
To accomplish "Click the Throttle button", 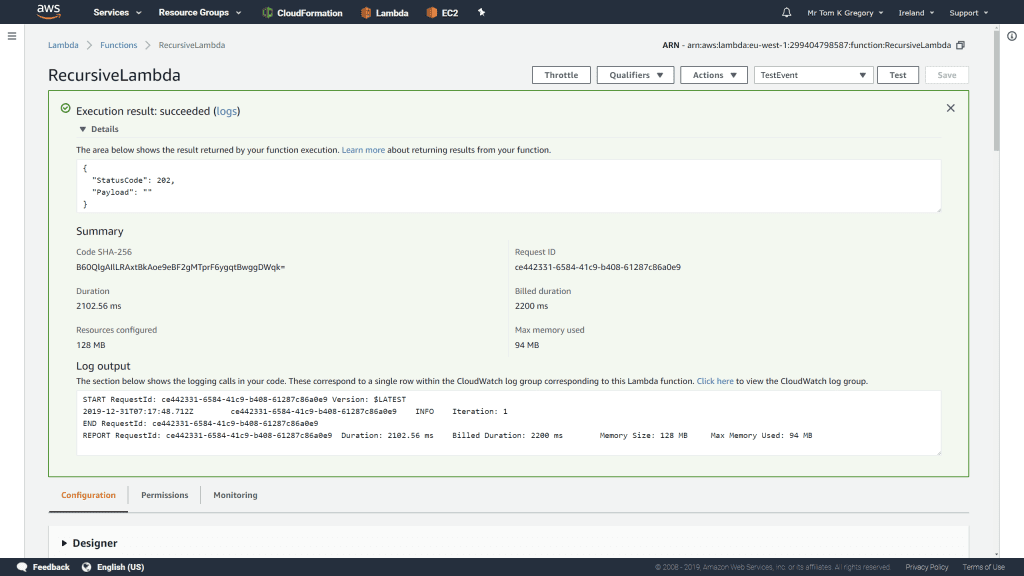I will pyautogui.click(x=561, y=75).
